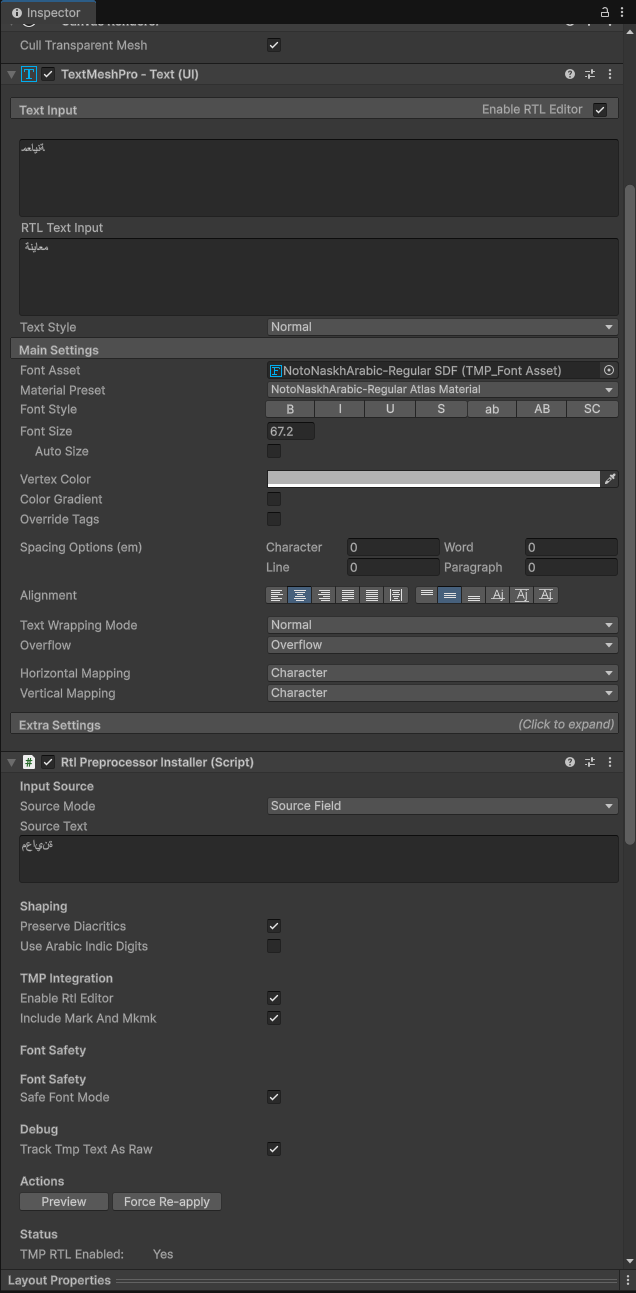
Task: Open Rtl Preprocessor Installer help reference
Action: (x=570, y=762)
